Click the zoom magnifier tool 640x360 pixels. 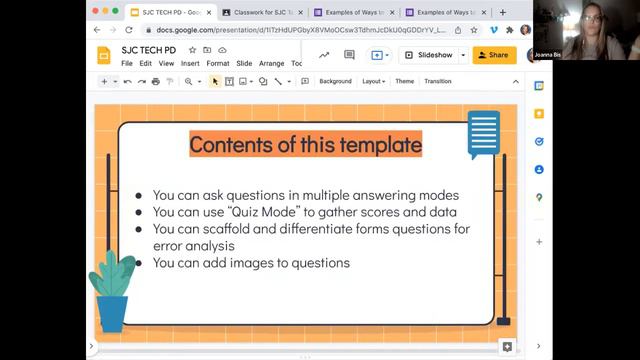(188, 82)
